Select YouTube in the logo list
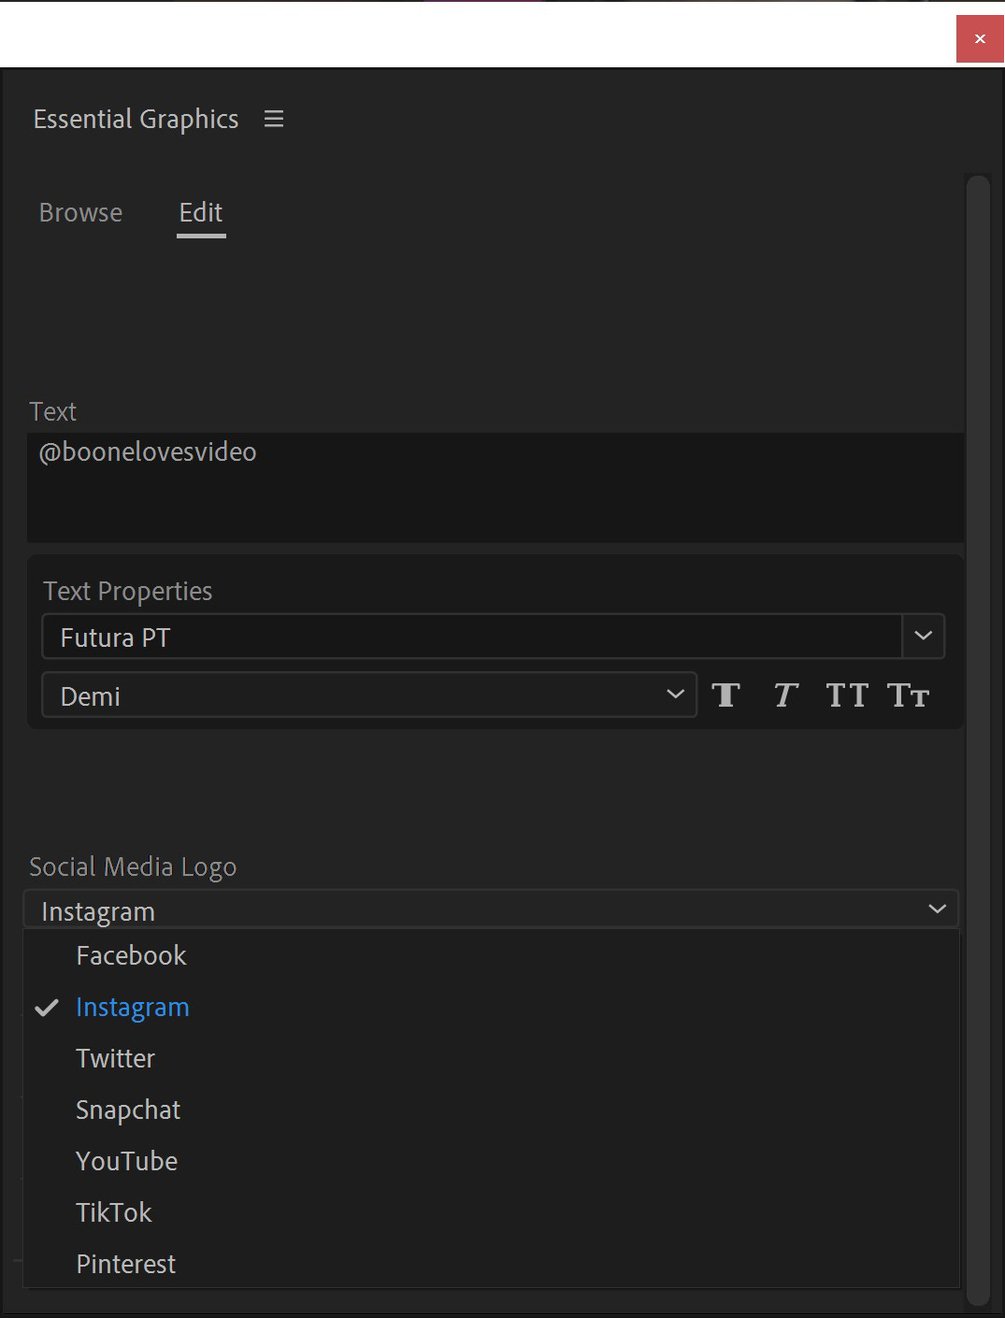This screenshot has height=1318, width=1005. 127,1161
